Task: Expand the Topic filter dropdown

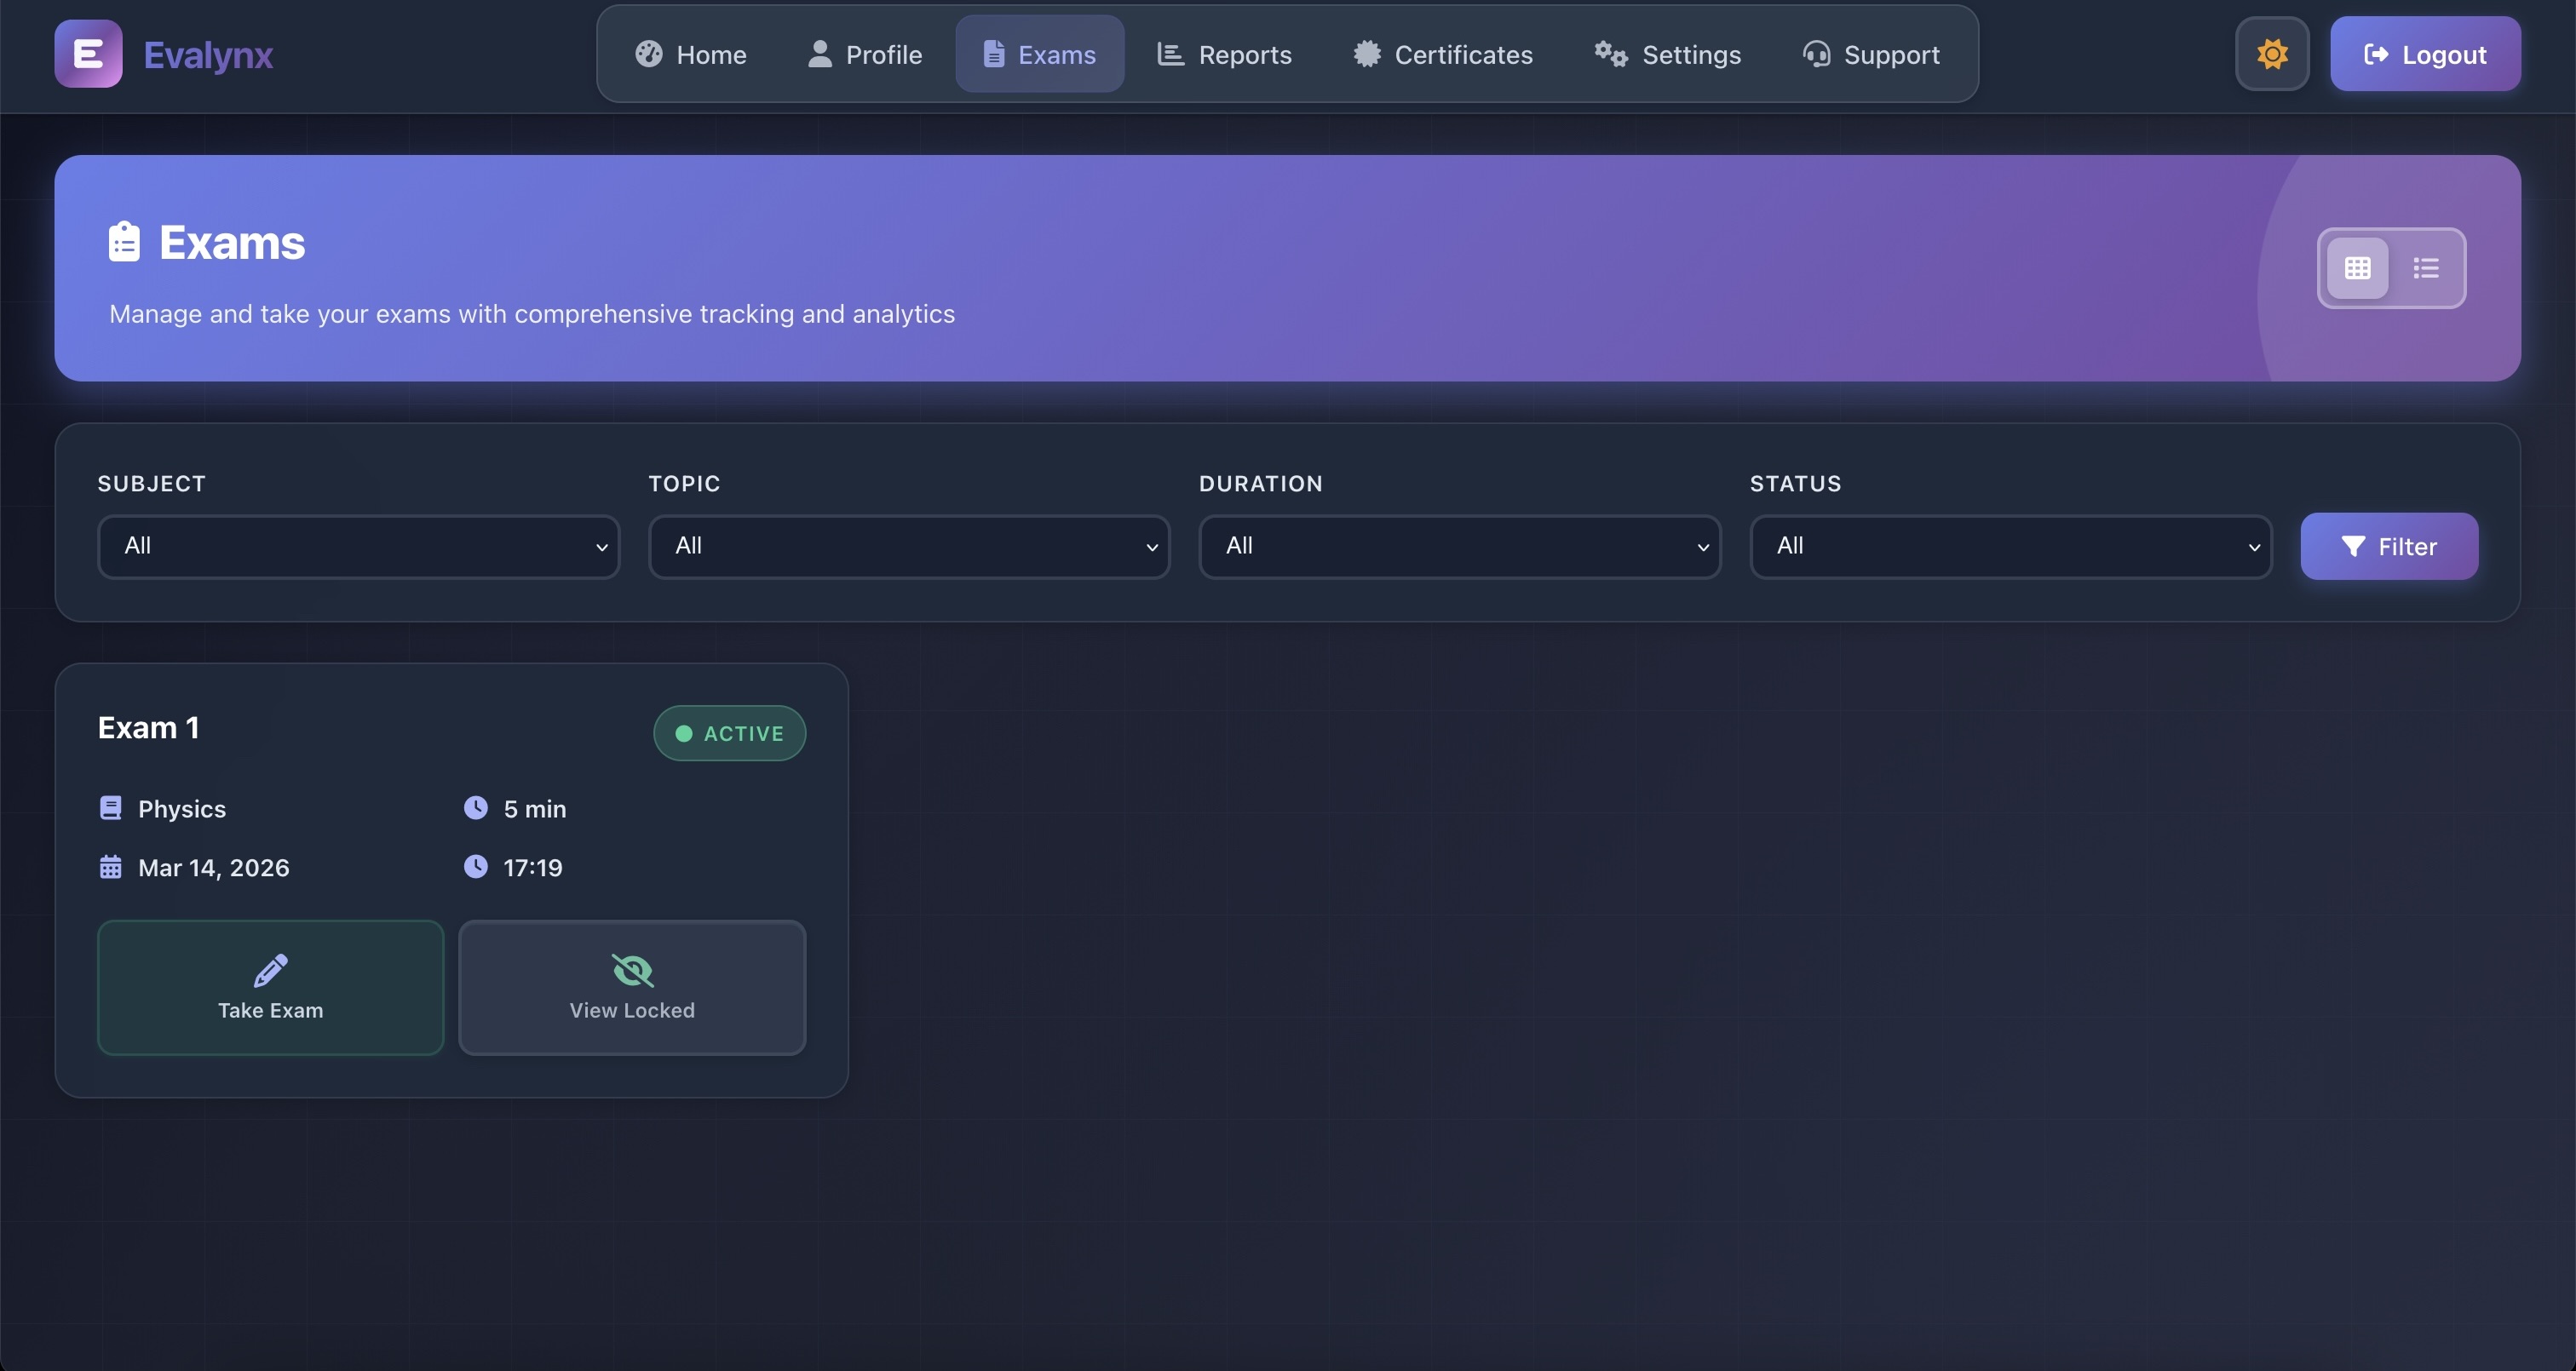Action: point(908,546)
